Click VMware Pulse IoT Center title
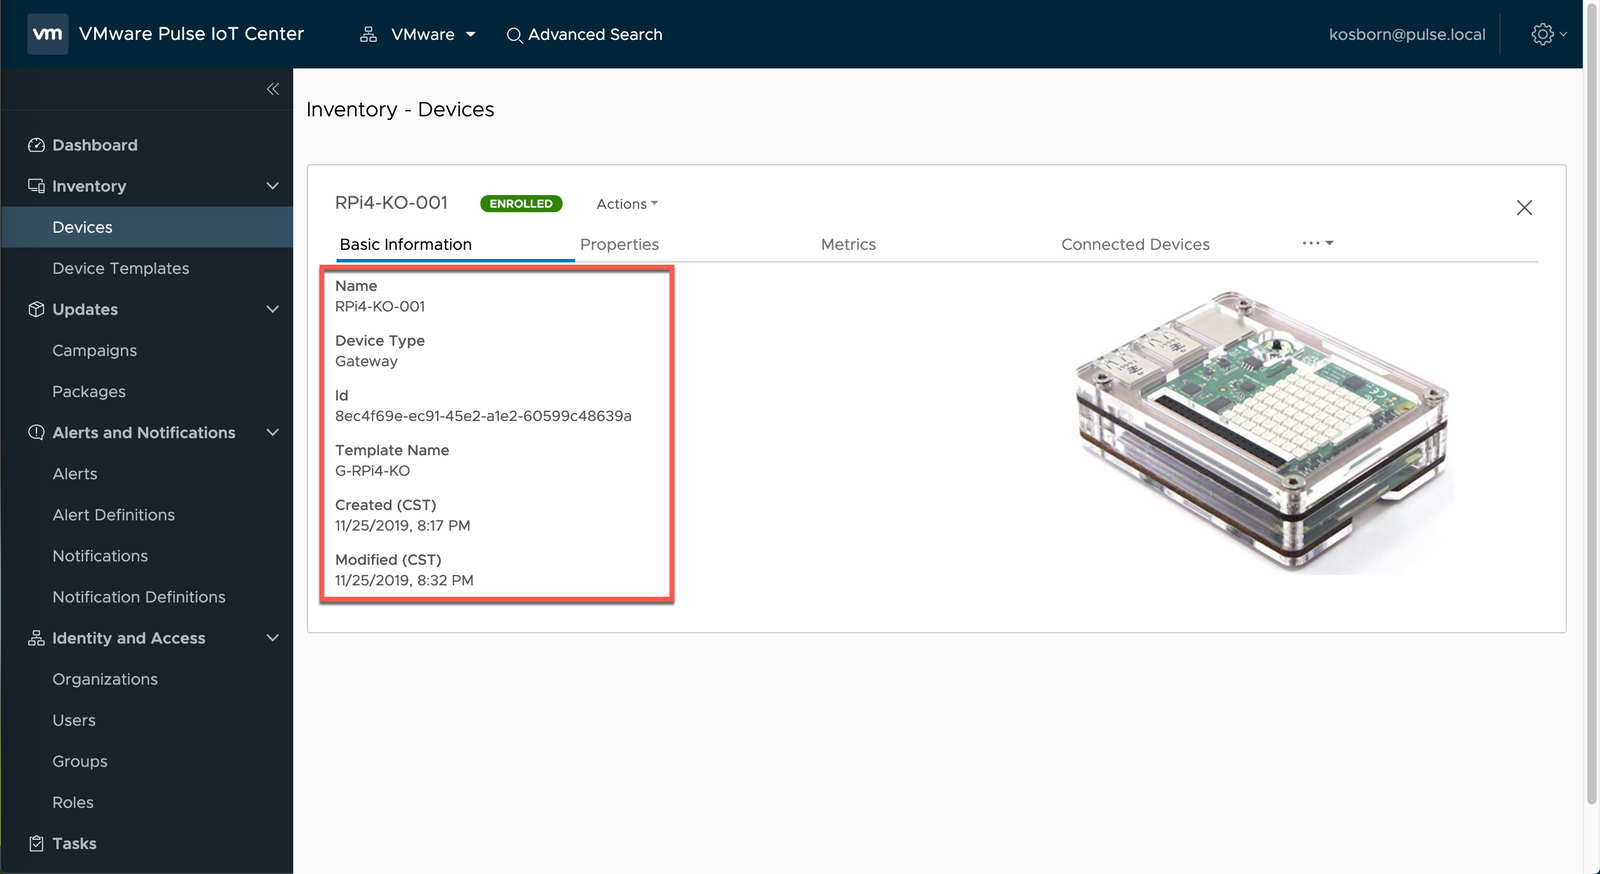Viewport: 1600px width, 874px height. pos(191,34)
